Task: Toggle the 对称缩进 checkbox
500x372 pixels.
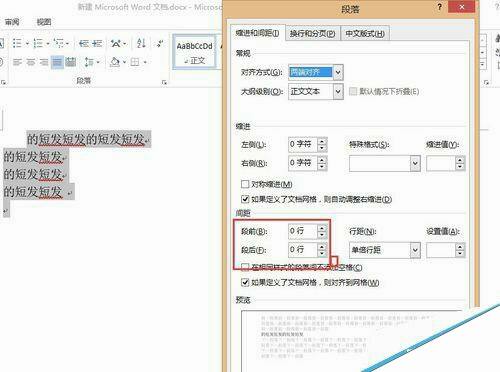Action: [245, 184]
